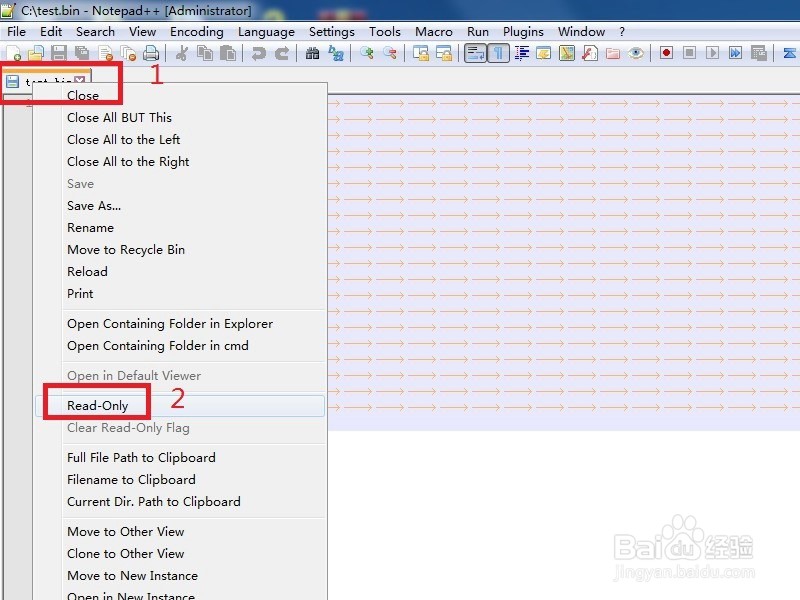Screen dimensions: 800x600
Task: Click the Open file toolbar icon
Action: 36,53
